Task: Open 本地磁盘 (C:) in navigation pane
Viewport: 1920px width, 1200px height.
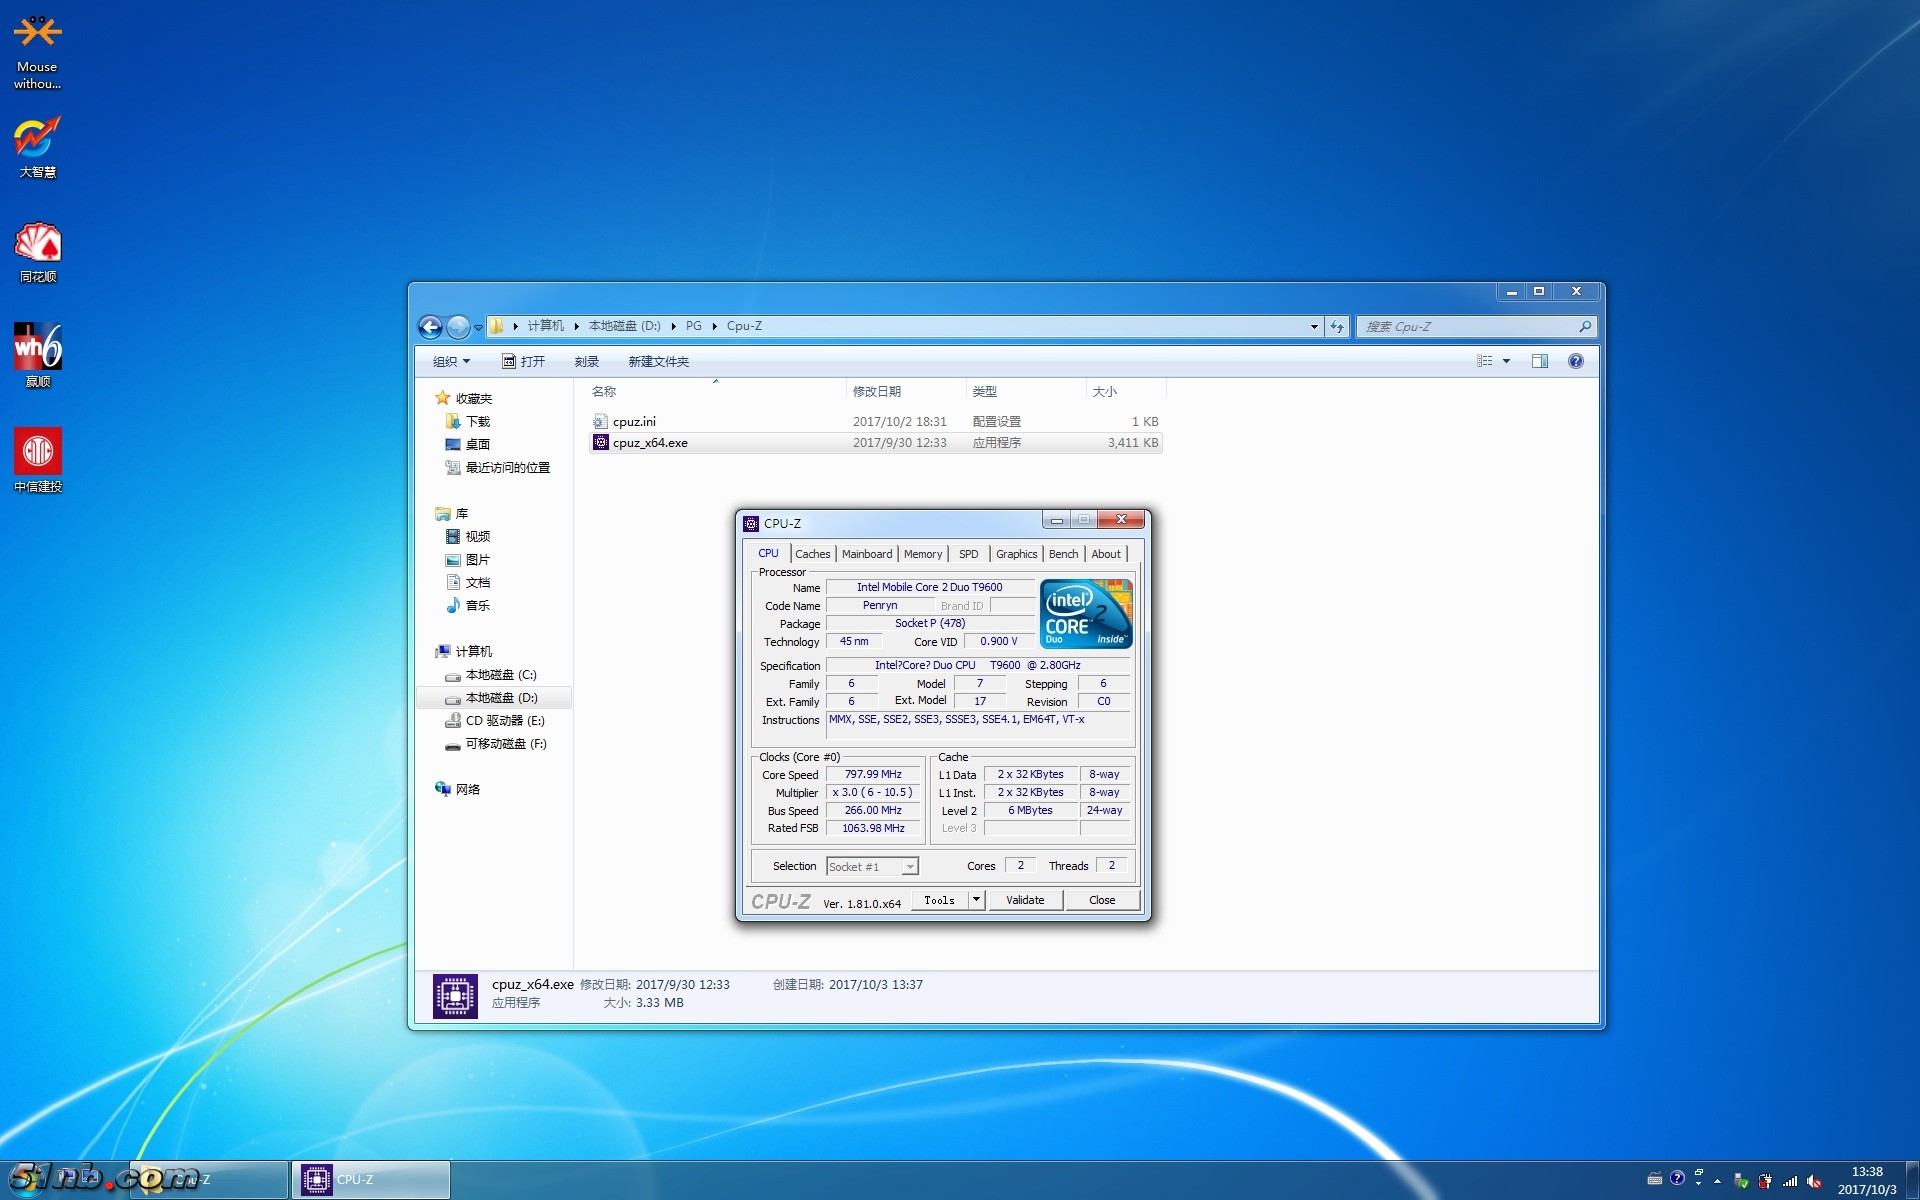Action: pos(501,675)
